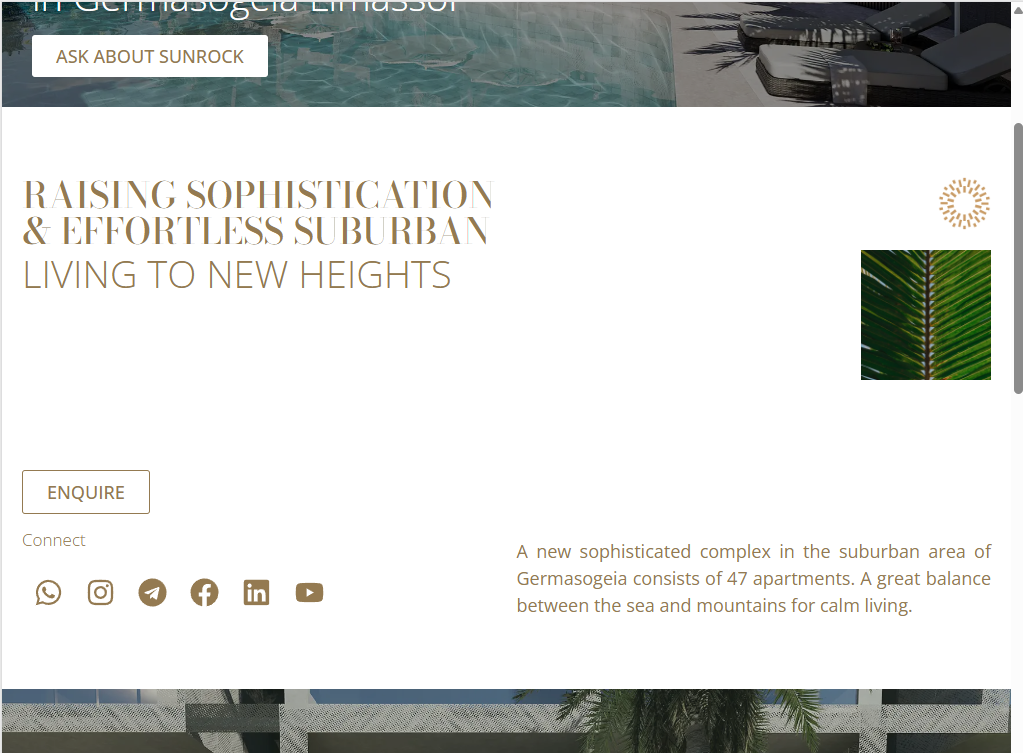Click the "in Germasogeia Limassol" hero title

[245, 8]
